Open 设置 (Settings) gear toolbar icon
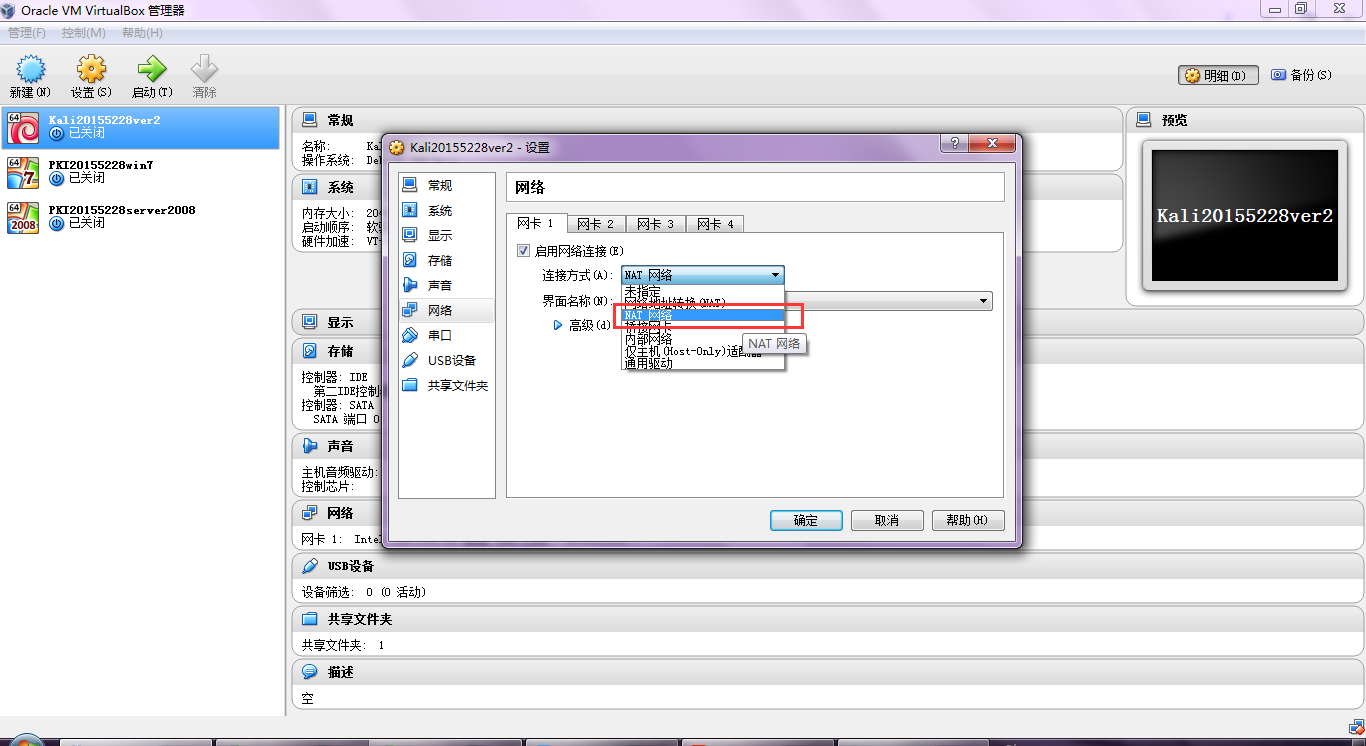 tap(91, 69)
